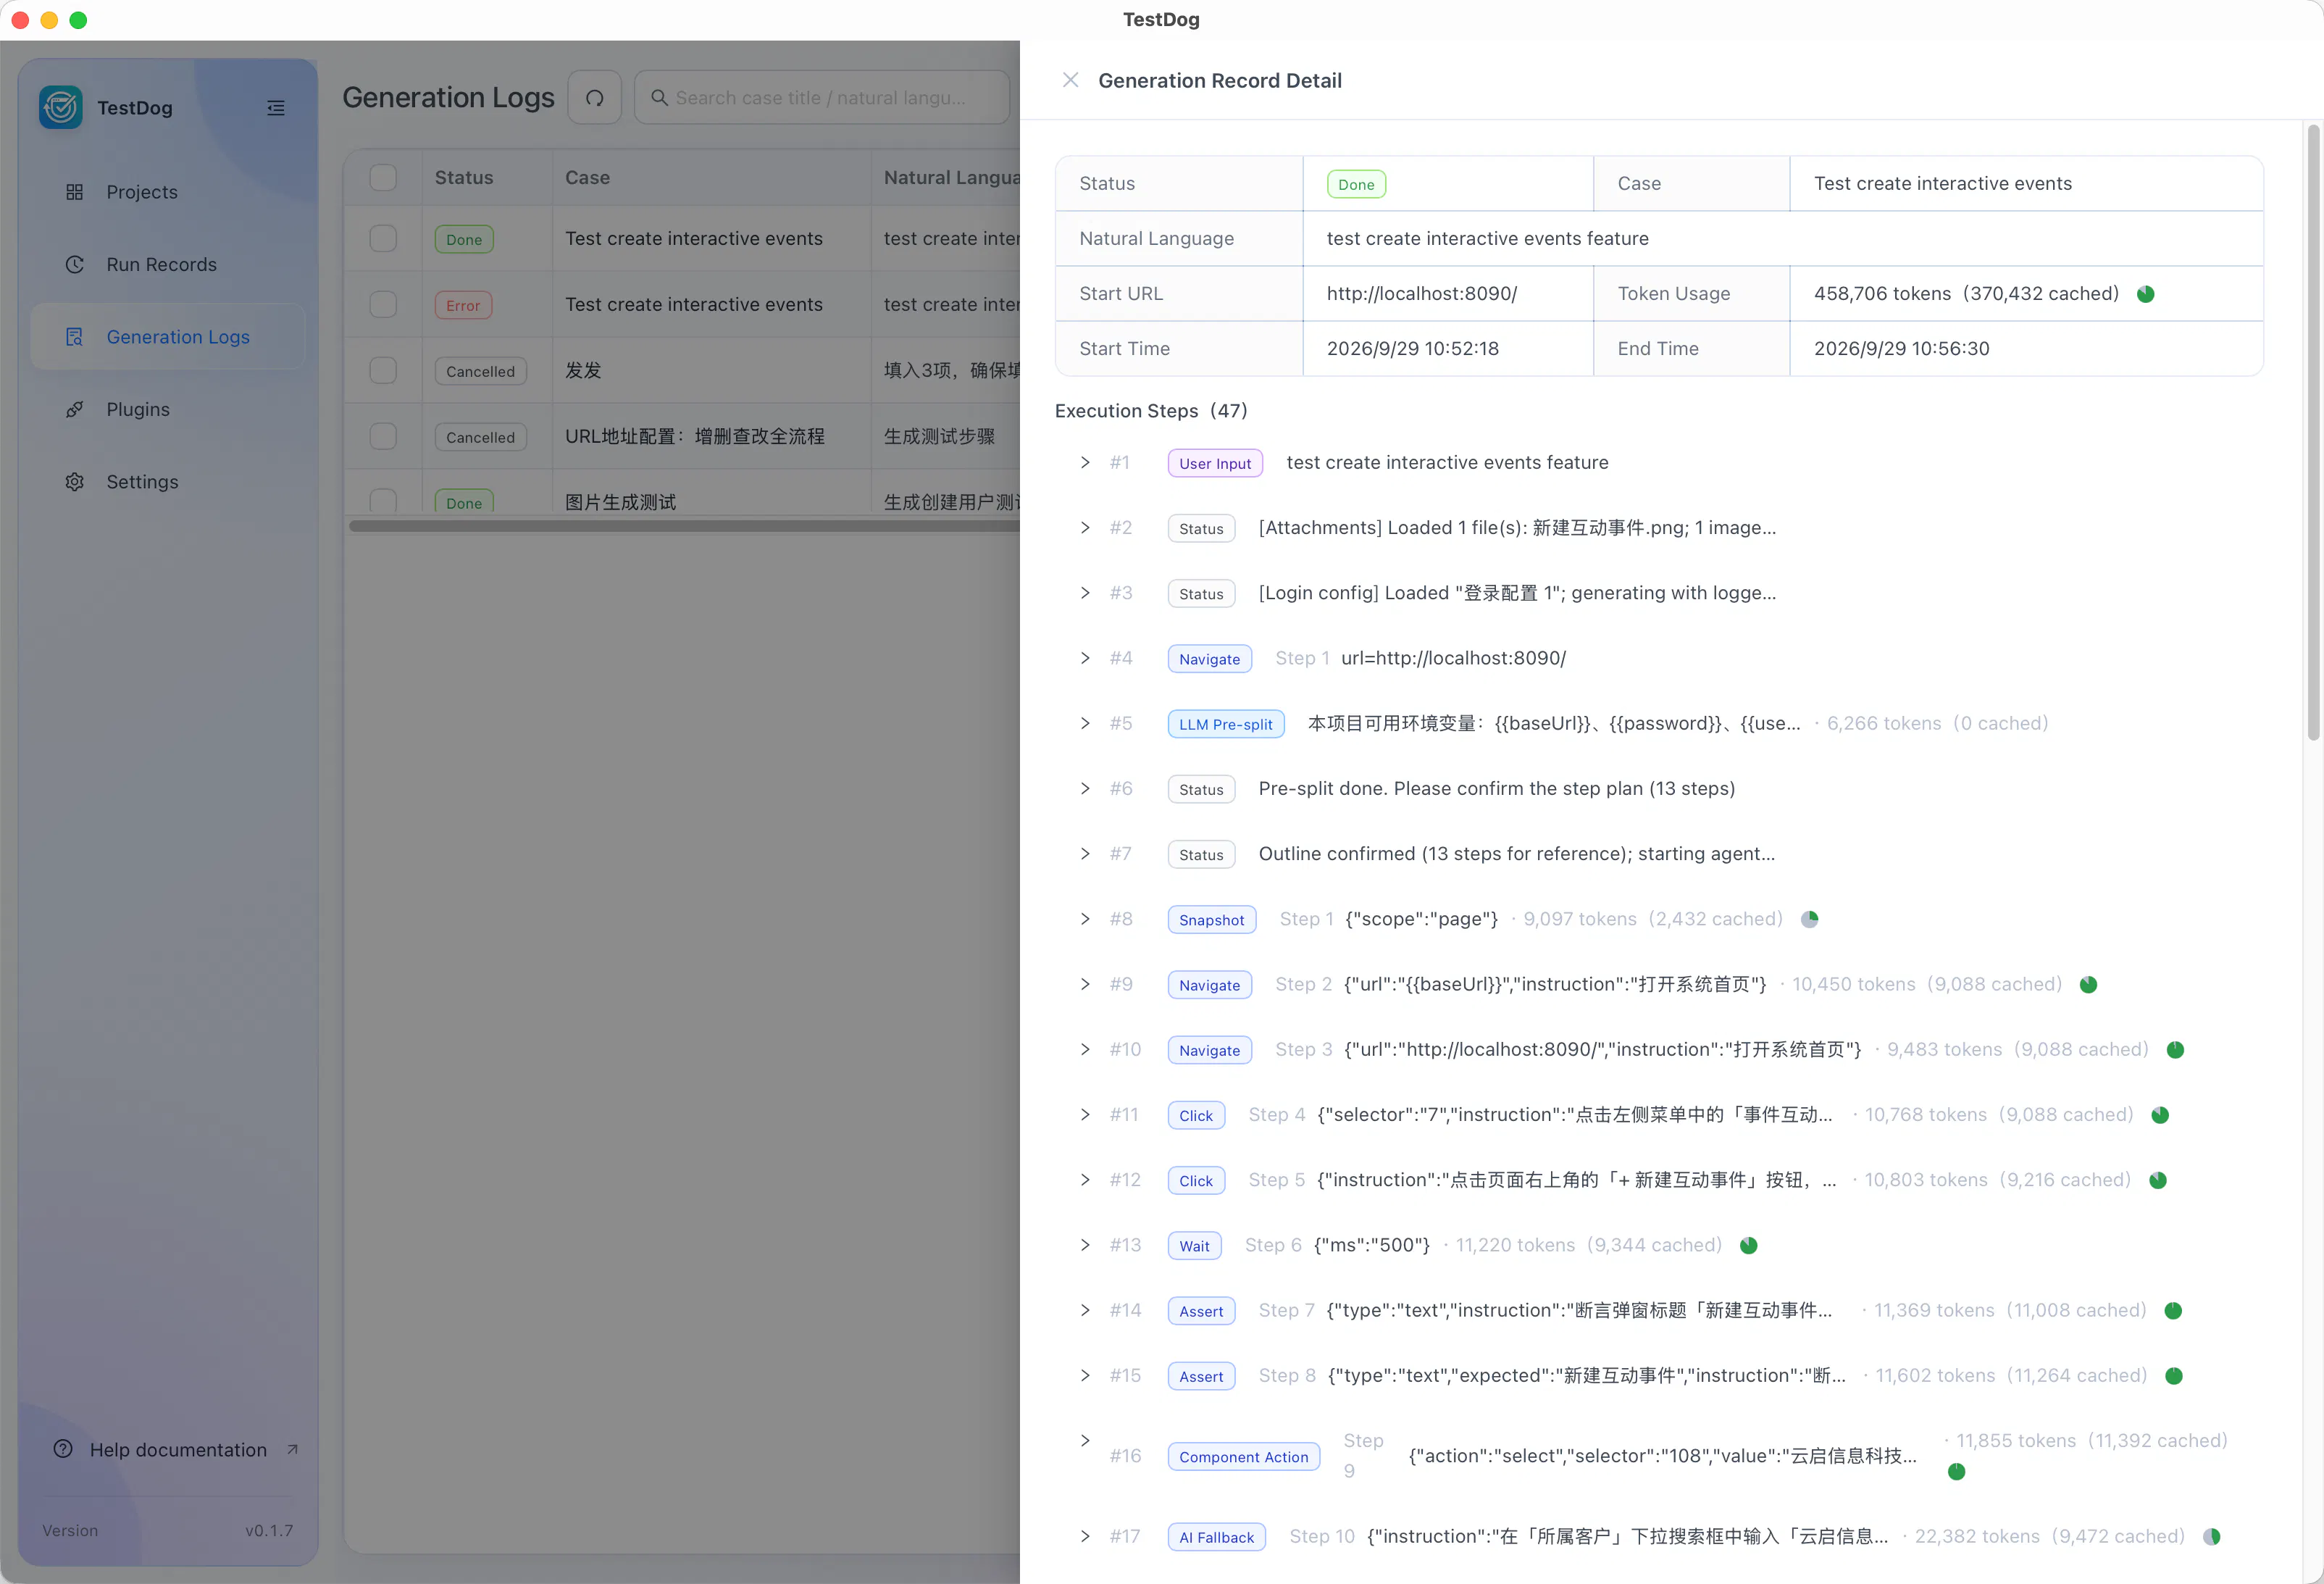Open the Help documentation link
Screen dimensions: 2324x1584
tap(177, 1449)
